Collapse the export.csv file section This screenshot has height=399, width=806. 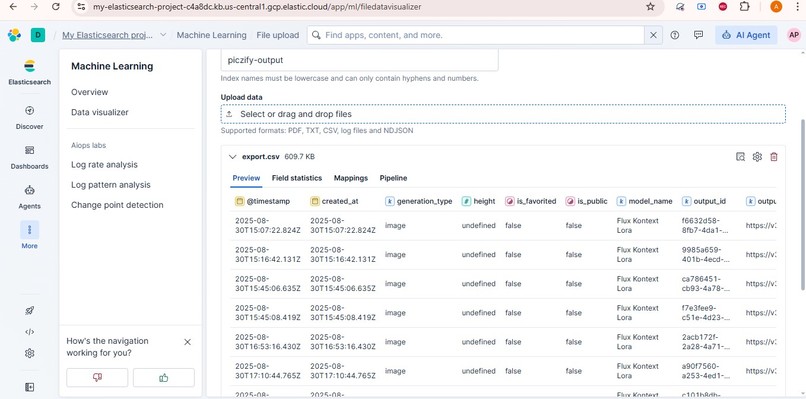coord(232,157)
